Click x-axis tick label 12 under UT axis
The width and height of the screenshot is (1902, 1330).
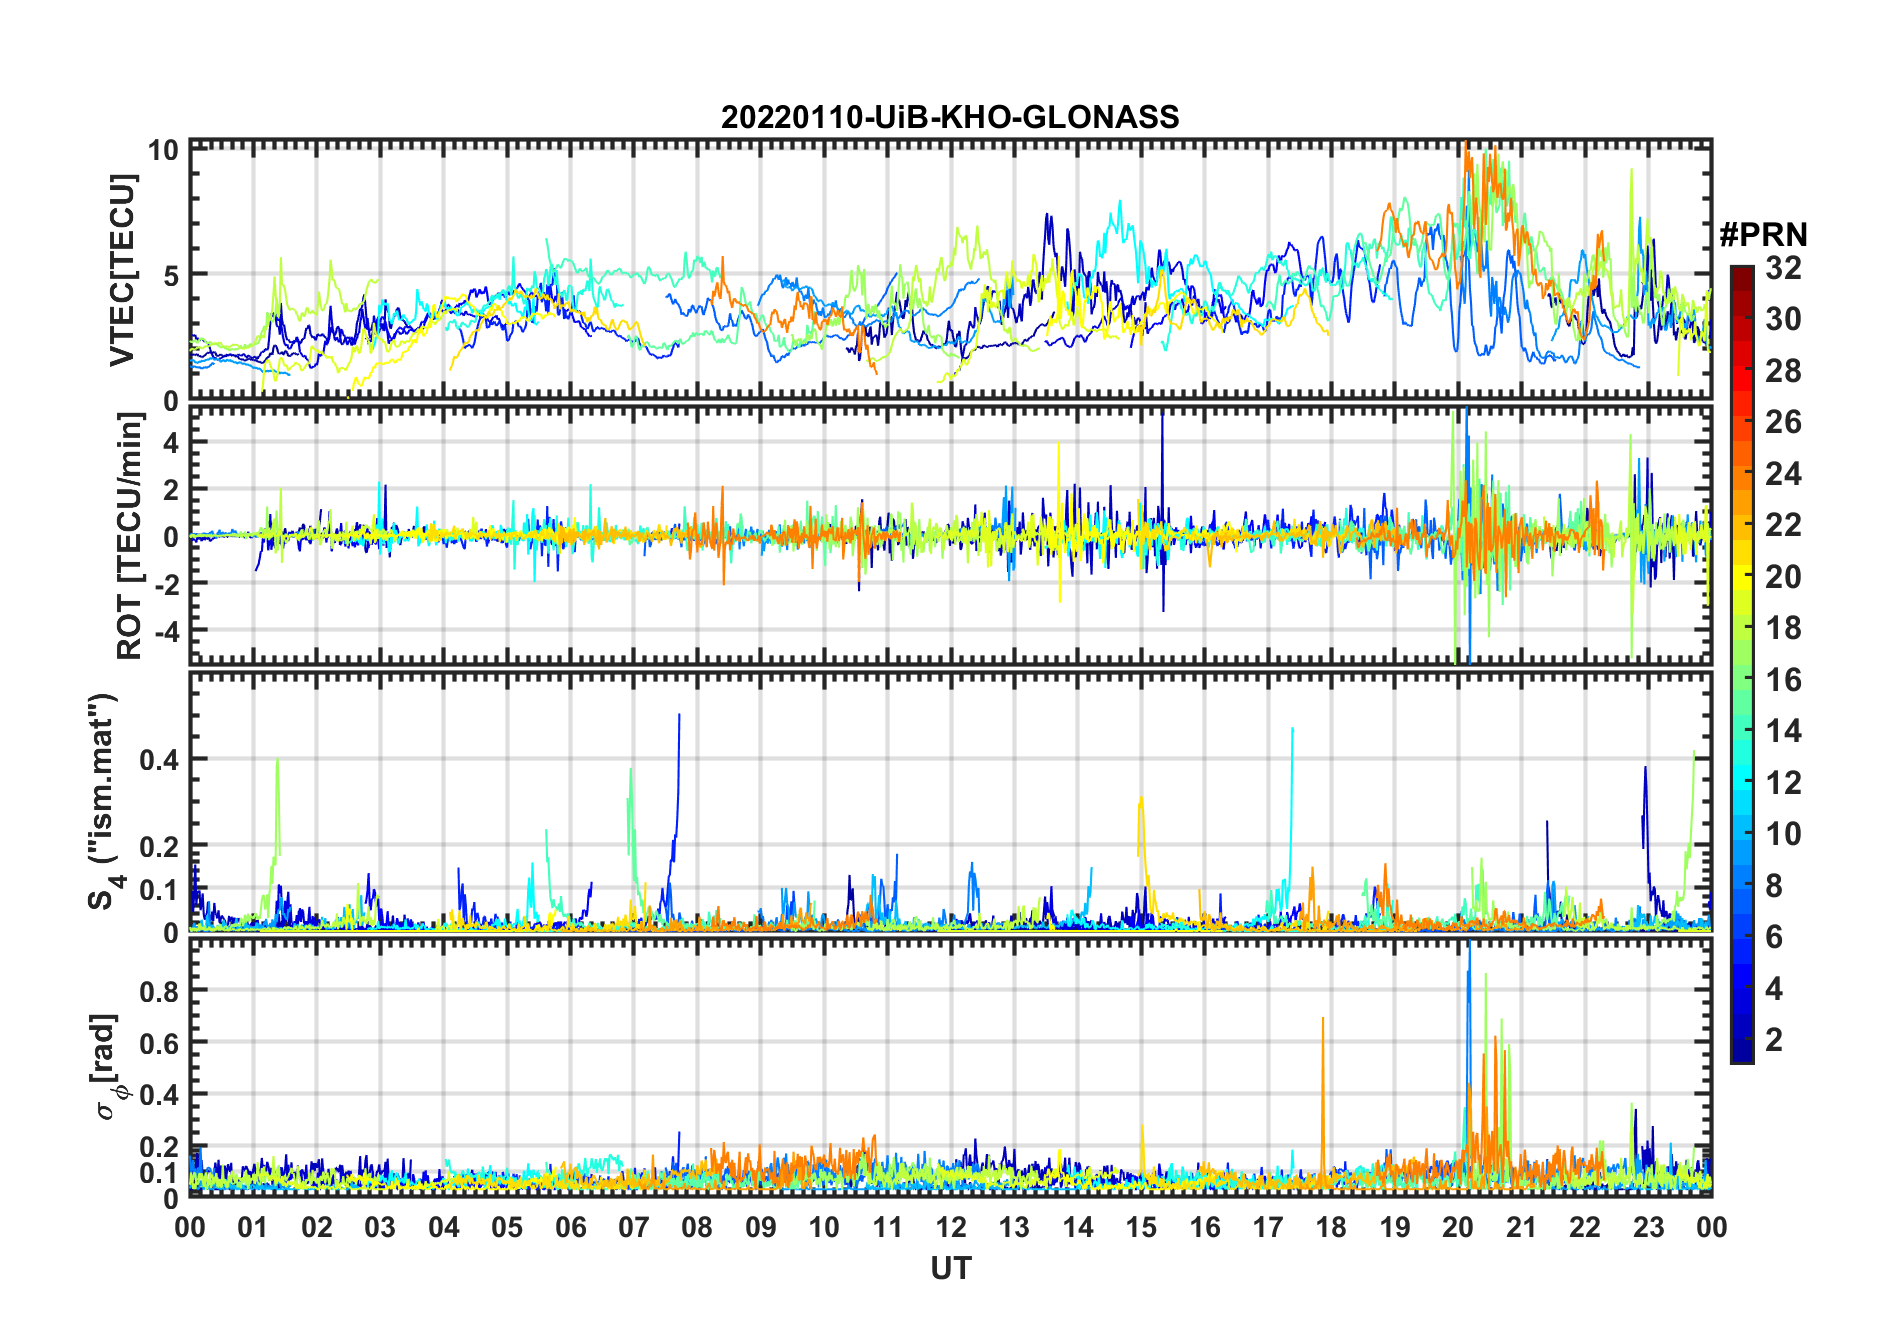tap(951, 1227)
